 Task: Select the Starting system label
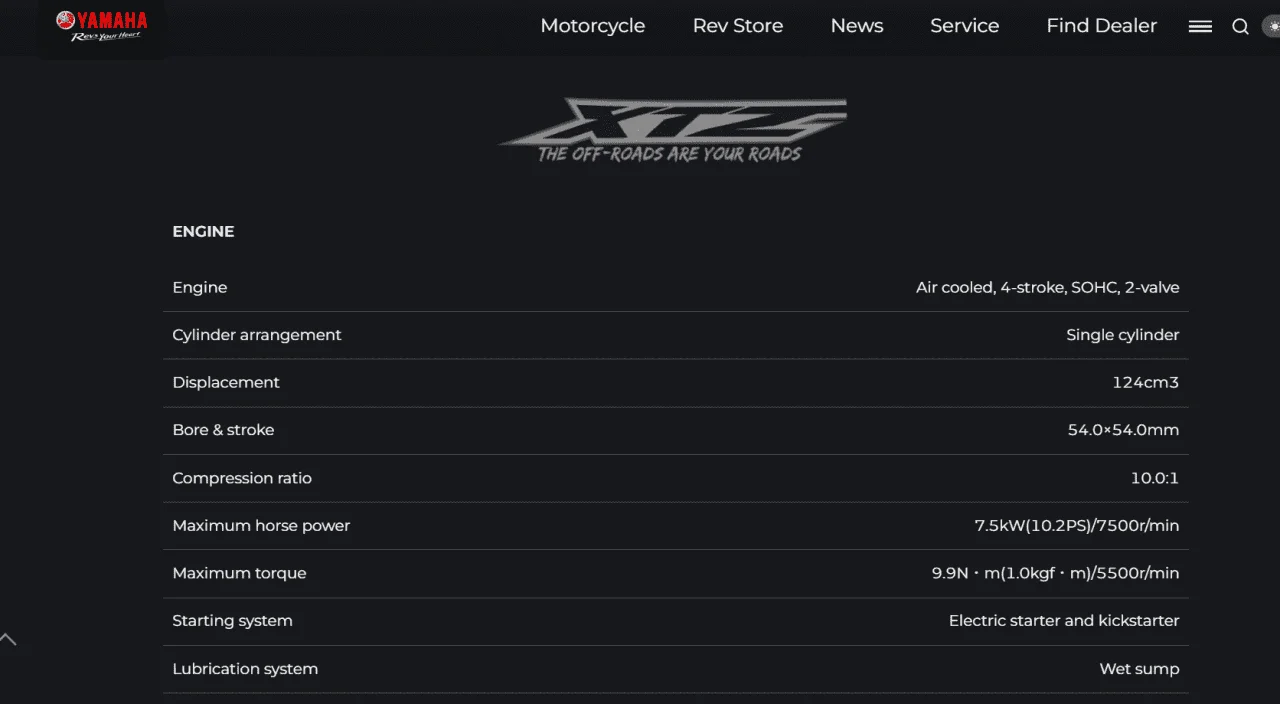[x=232, y=621]
